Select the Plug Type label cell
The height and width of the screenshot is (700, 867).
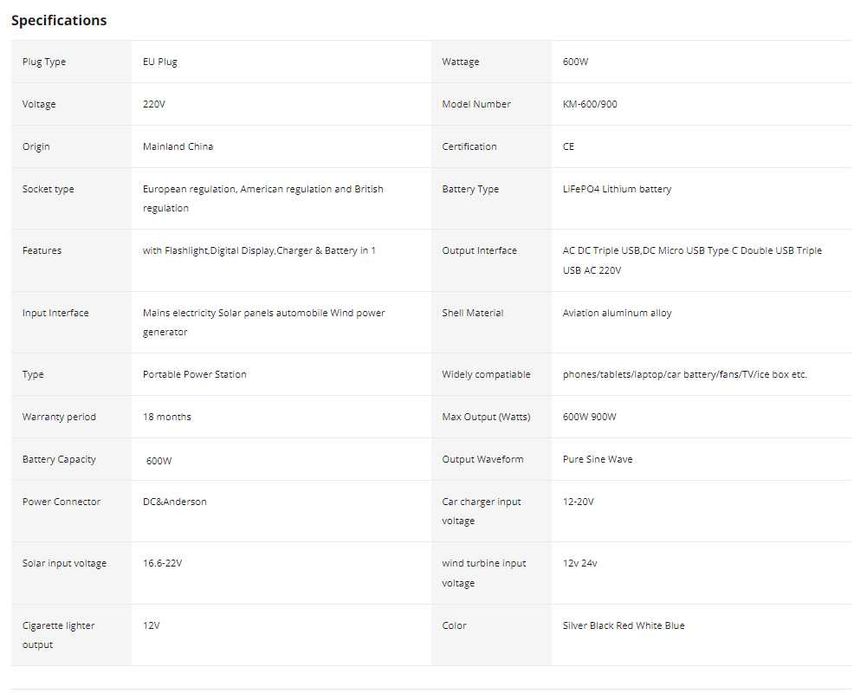coord(44,62)
